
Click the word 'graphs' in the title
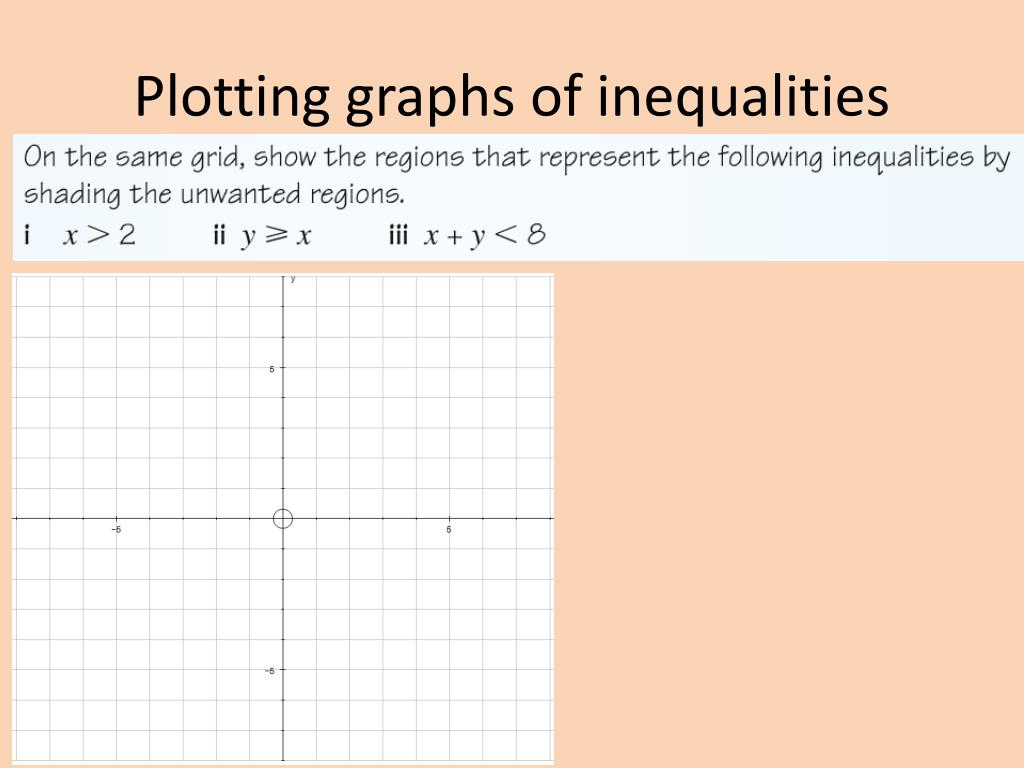[x=429, y=97]
